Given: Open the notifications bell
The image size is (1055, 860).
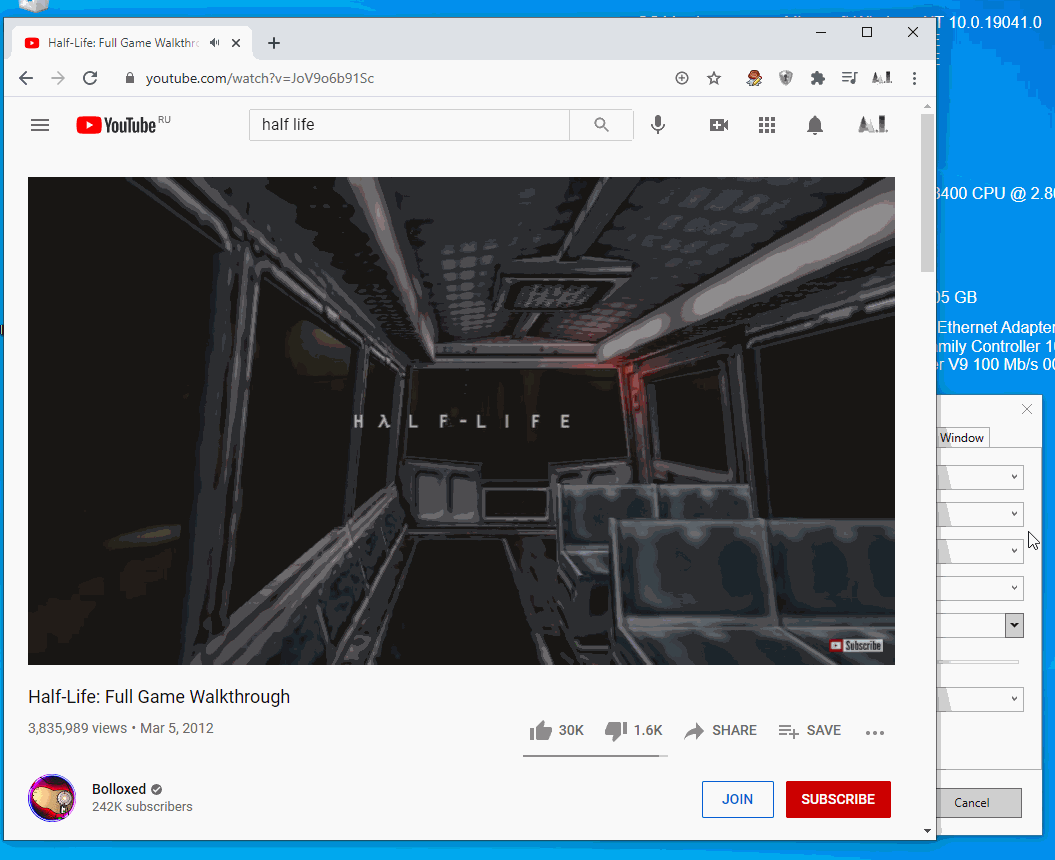Looking at the screenshot, I should click(815, 125).
